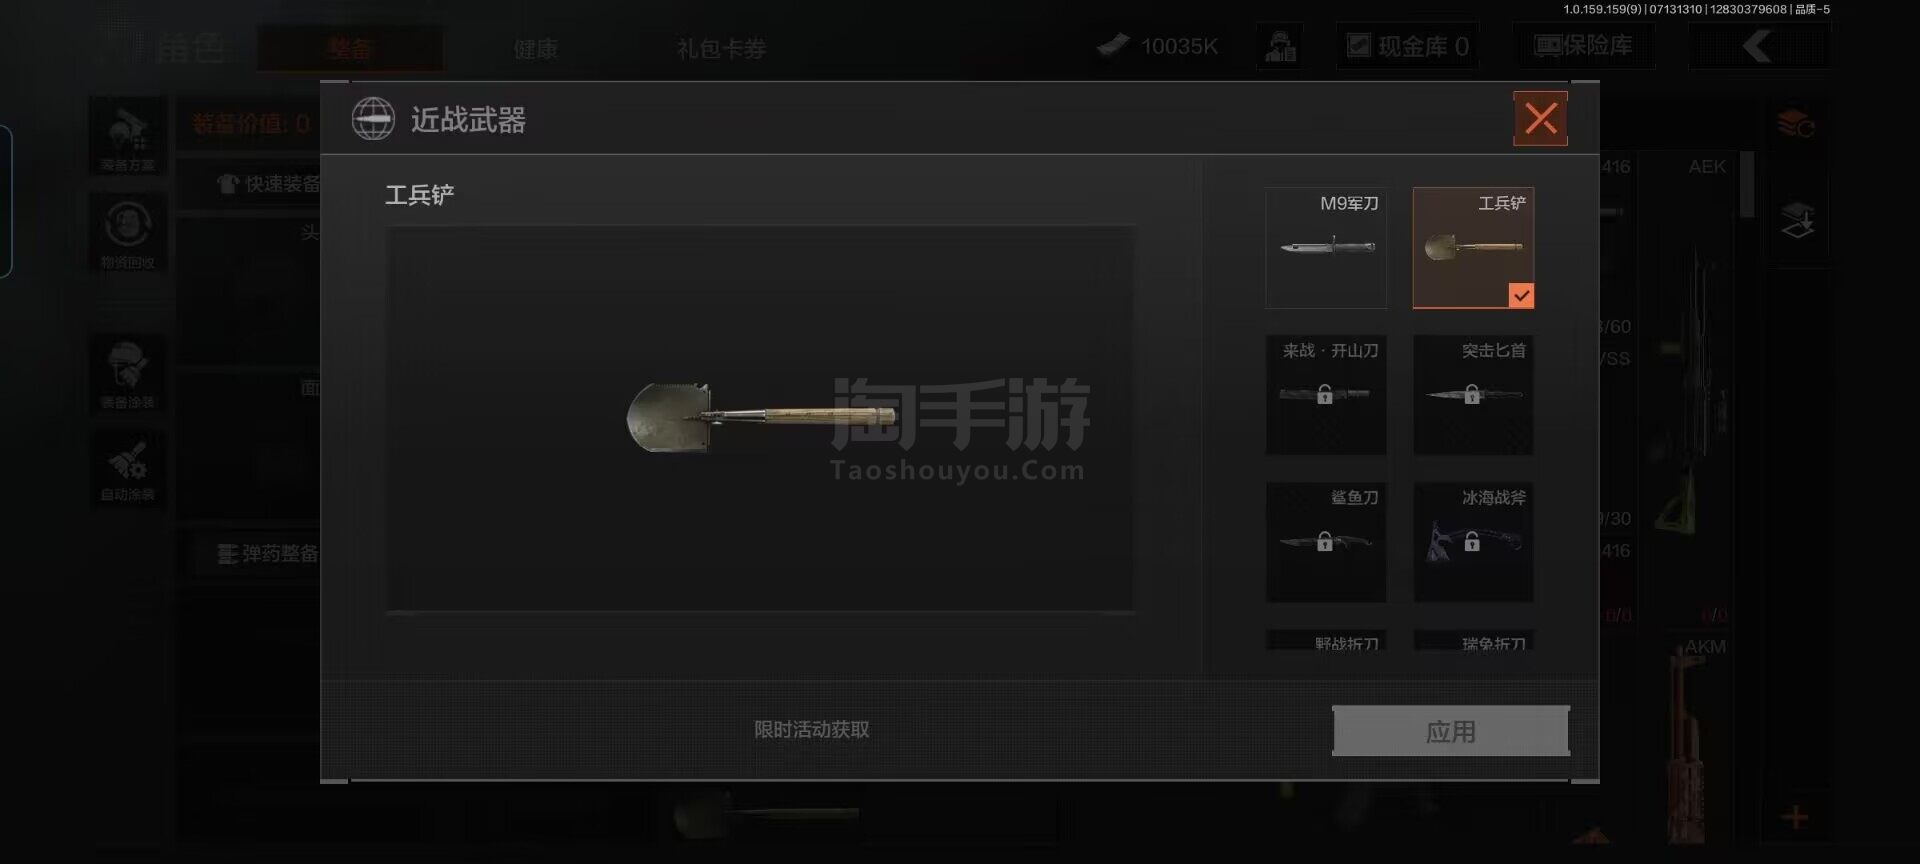Go back with the arrow icon
The height and width of the screenshot is (864, 1920).
(x=1758, y=46)
